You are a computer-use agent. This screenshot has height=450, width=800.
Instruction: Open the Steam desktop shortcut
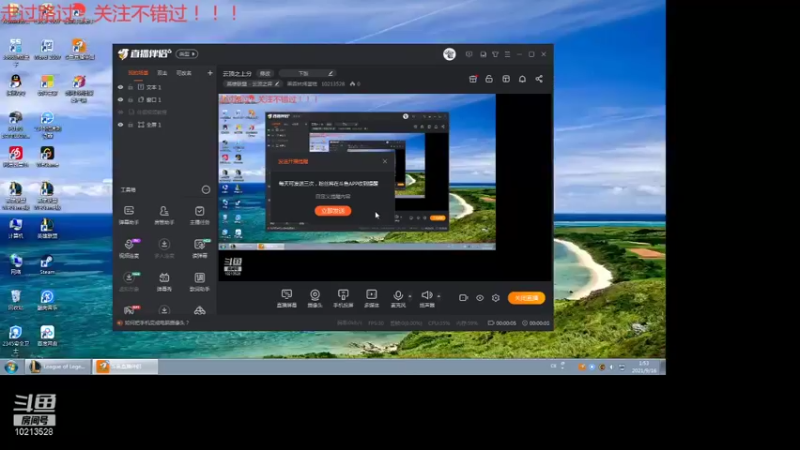46,264
